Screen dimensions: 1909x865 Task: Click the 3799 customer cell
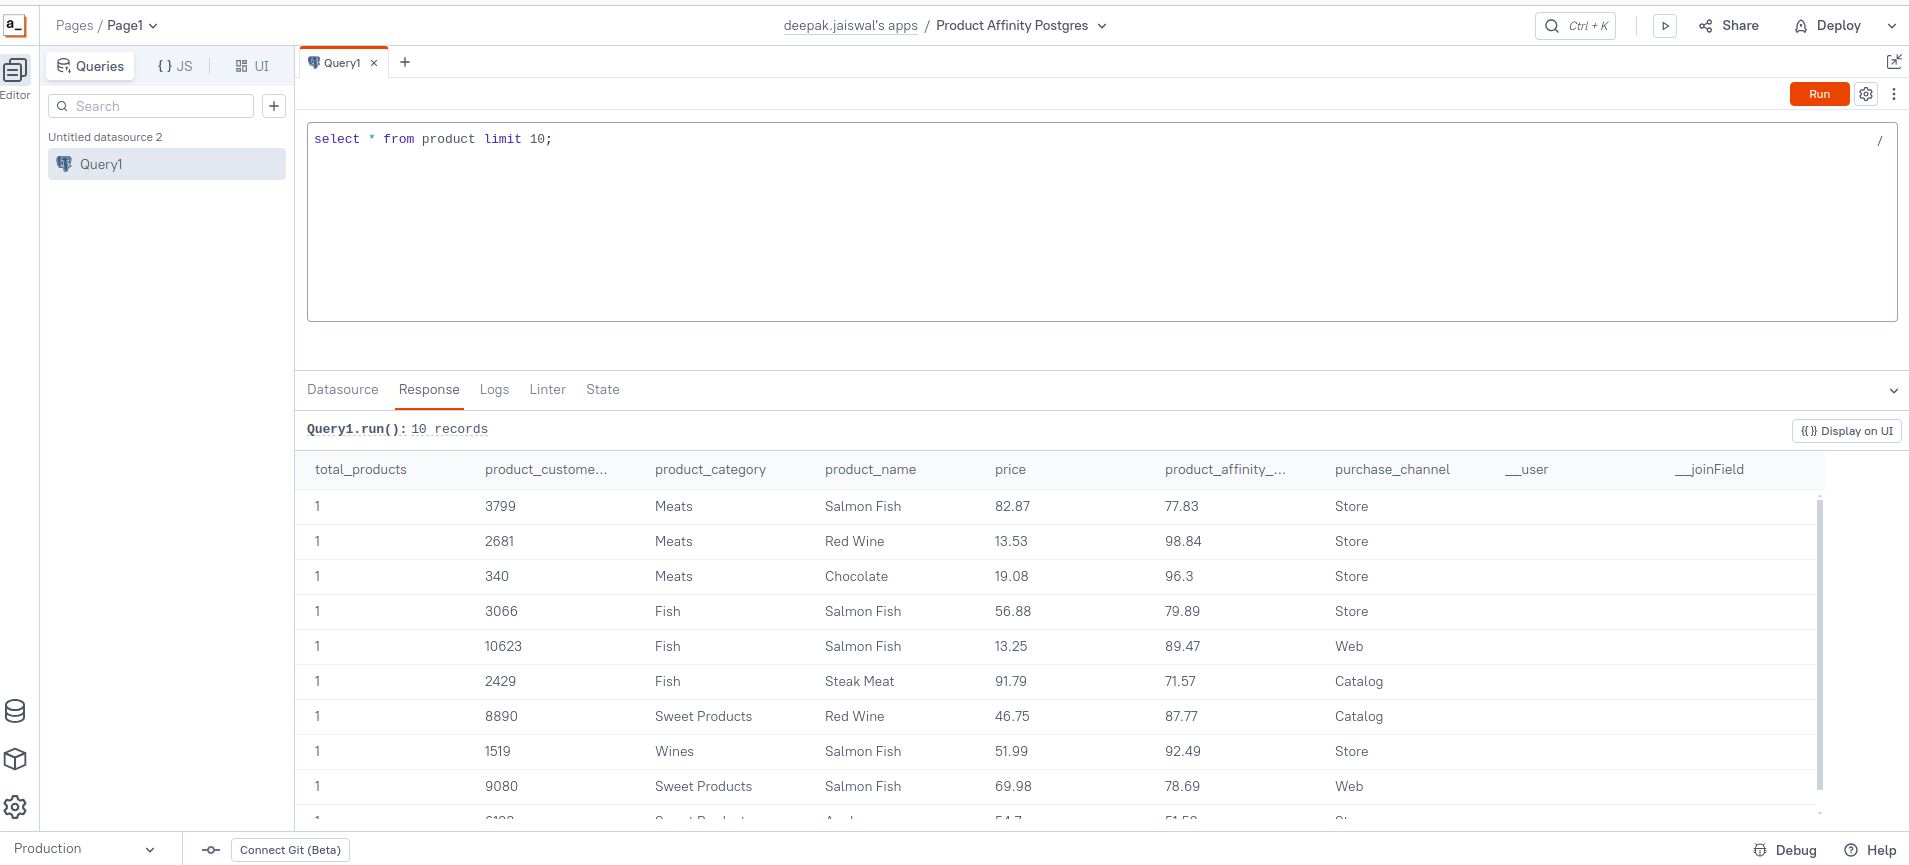pyautogui.click(x=500, y=507)
